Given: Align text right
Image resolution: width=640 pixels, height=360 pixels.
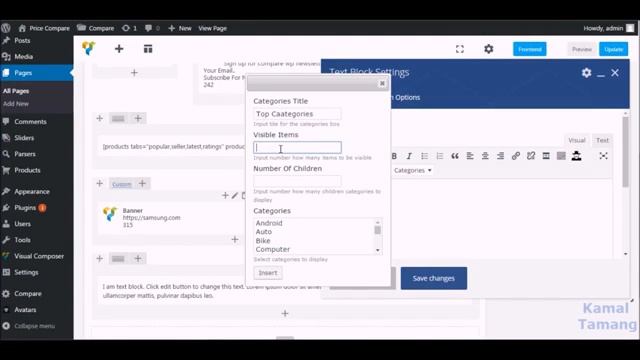Looking at the screenshot, I should [x=500, y=156].
